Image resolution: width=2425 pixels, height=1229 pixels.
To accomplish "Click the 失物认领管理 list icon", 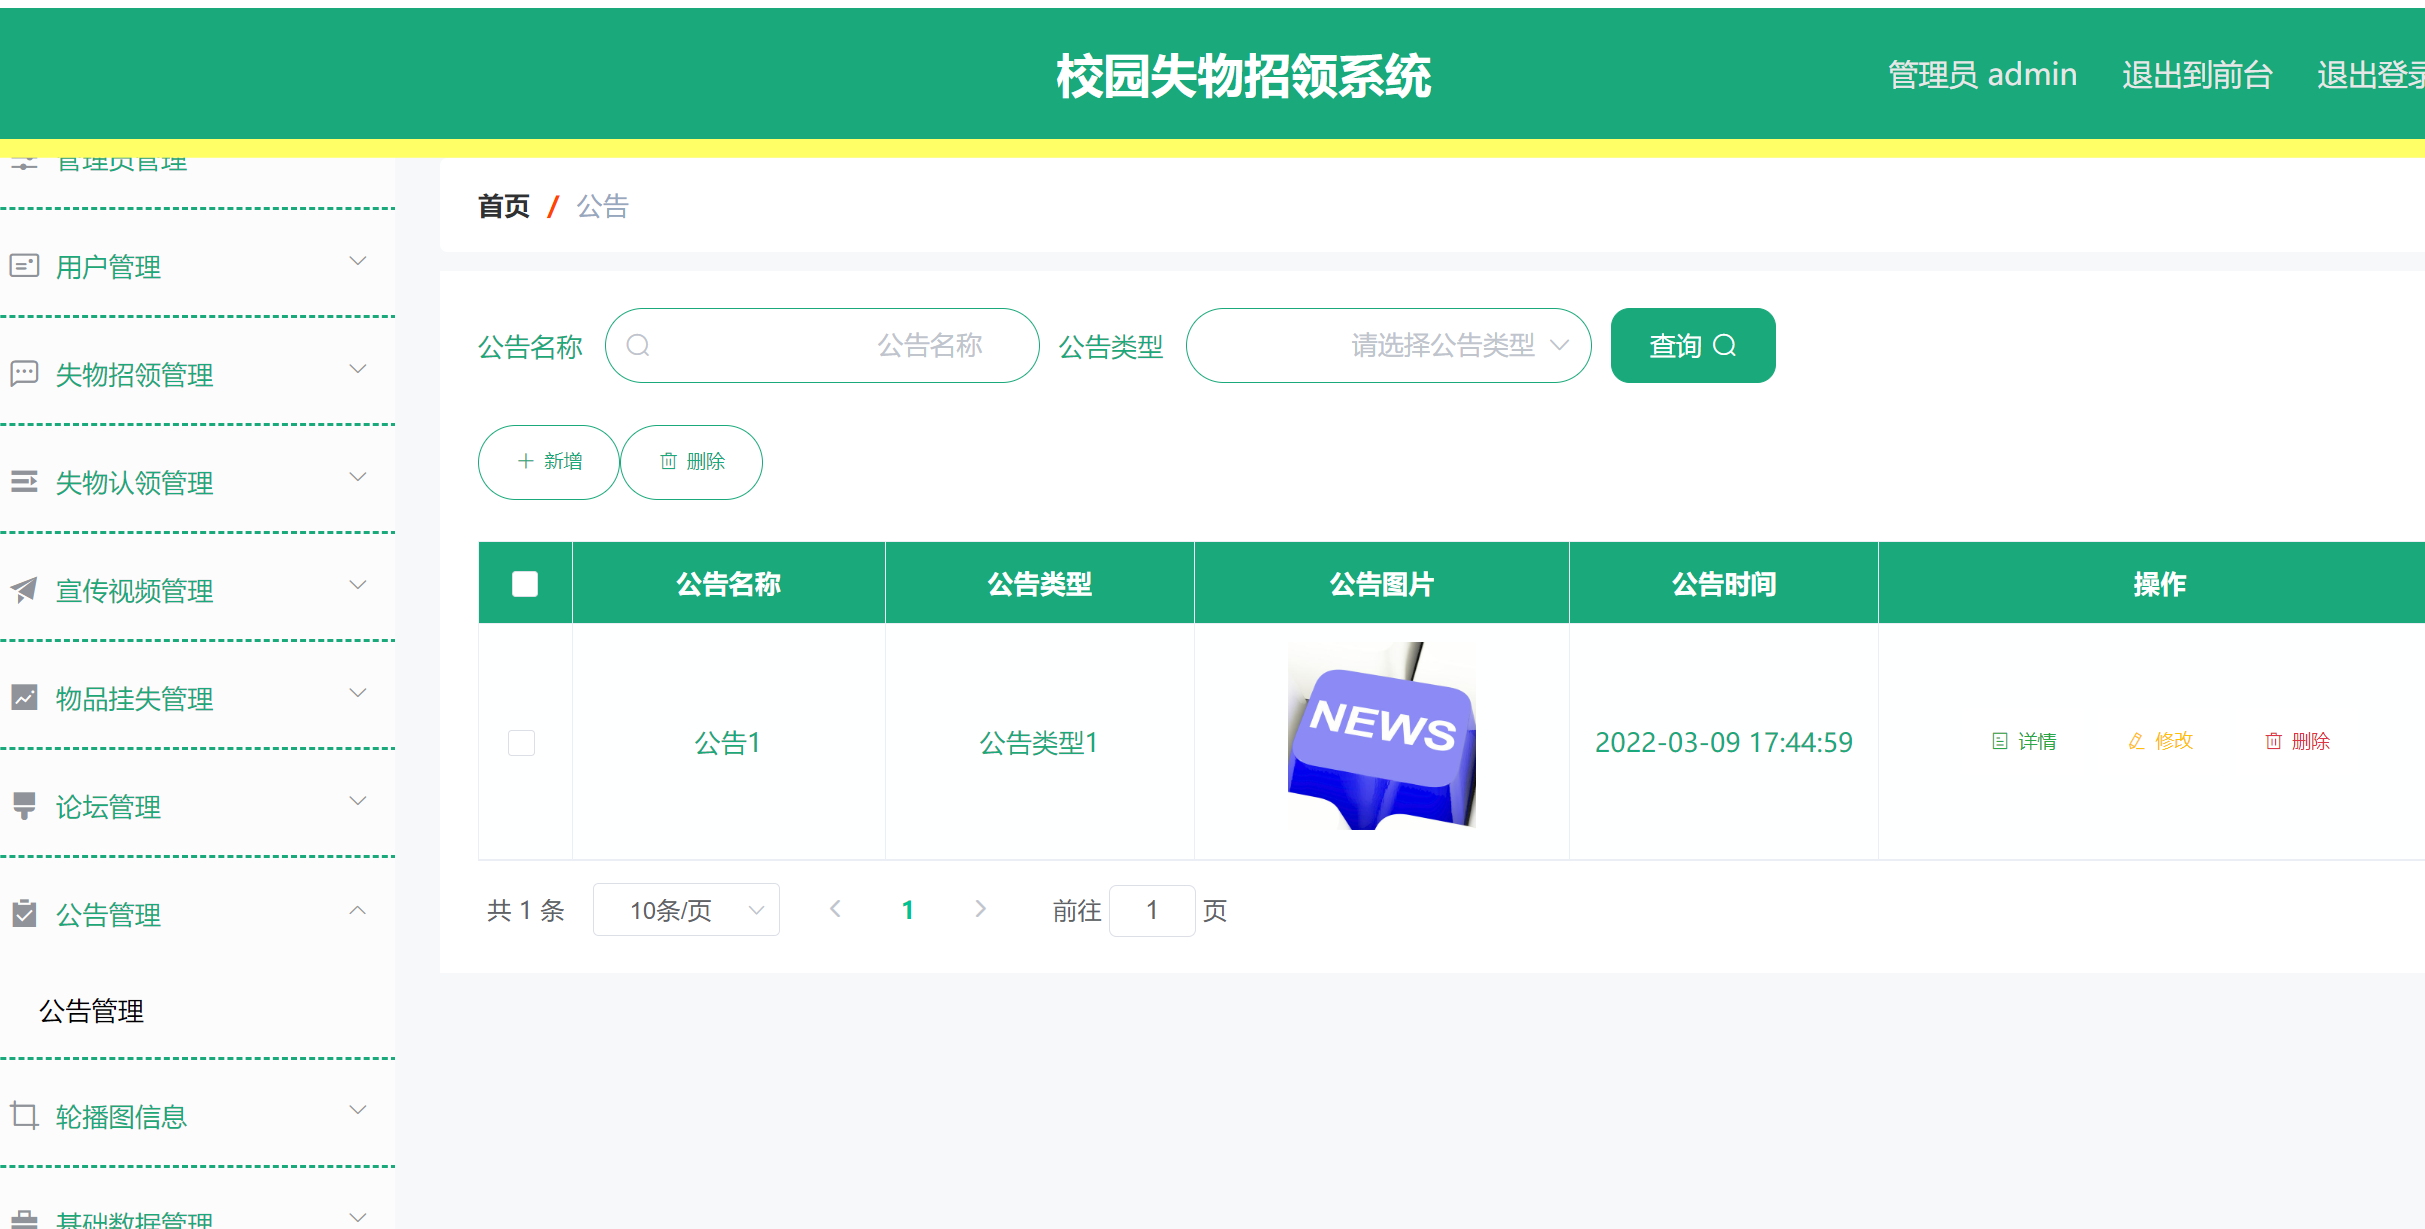I will [24, 479].
